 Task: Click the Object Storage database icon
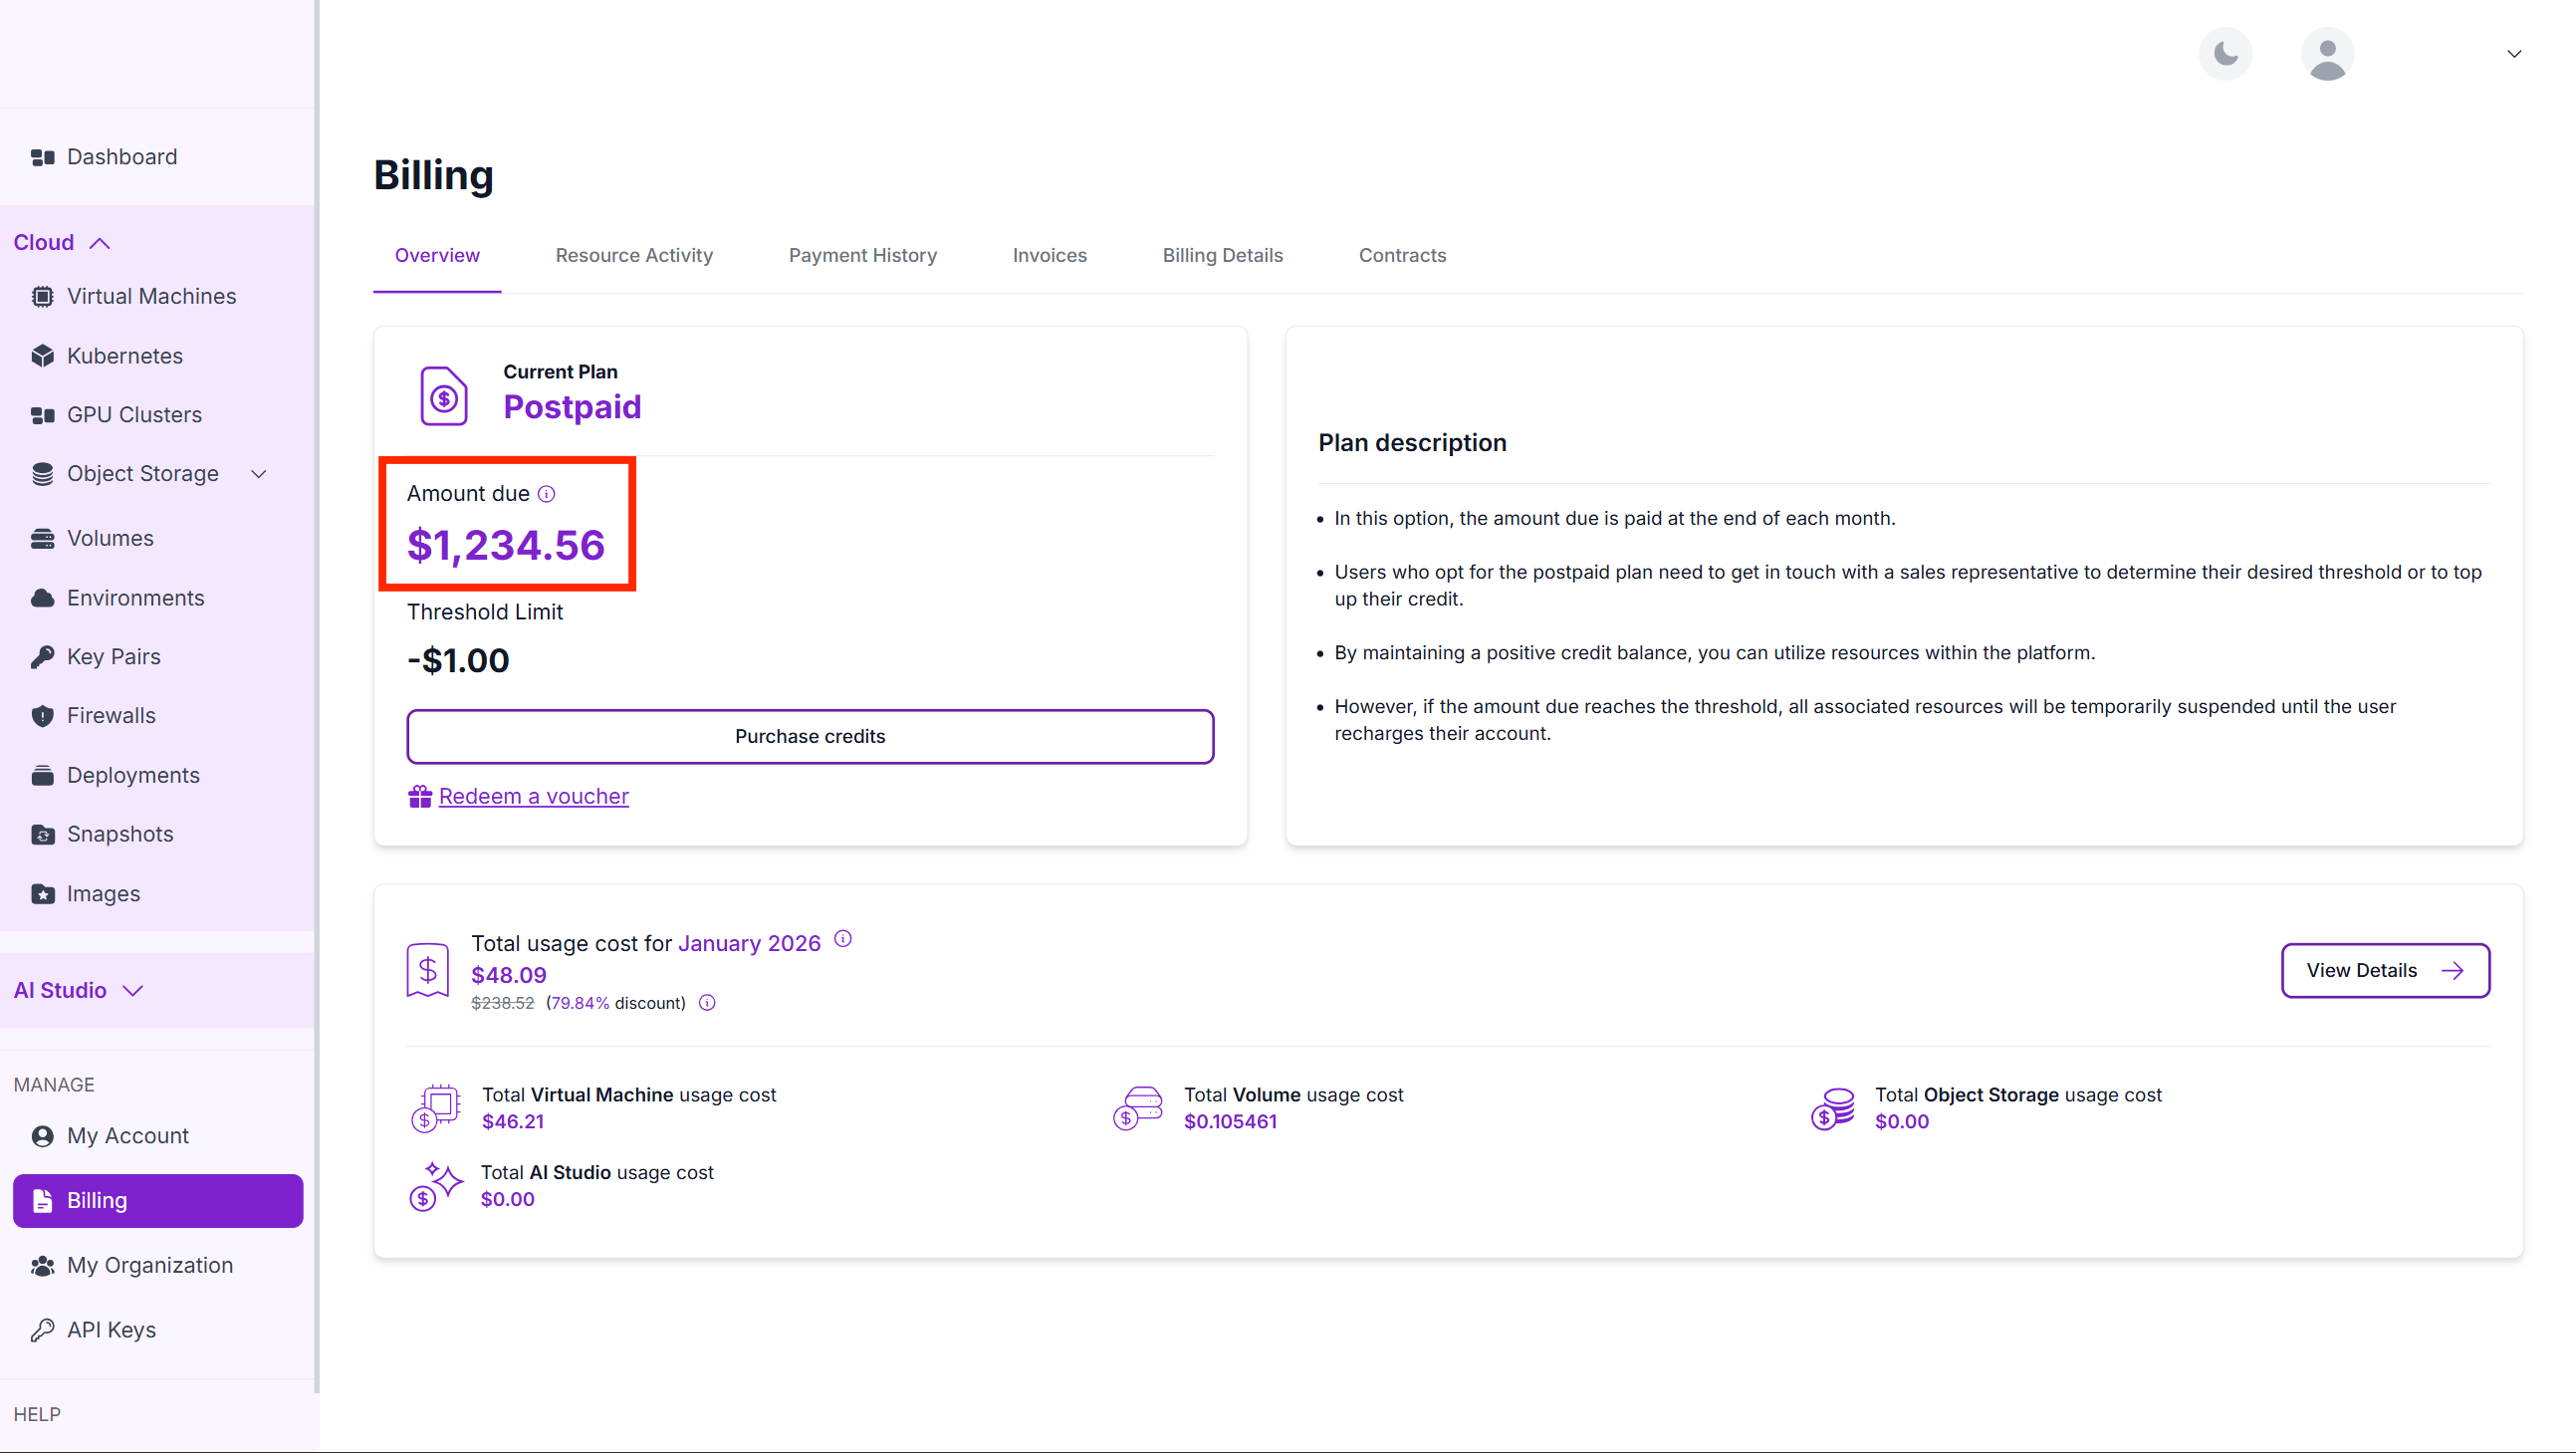pos(42,474)
